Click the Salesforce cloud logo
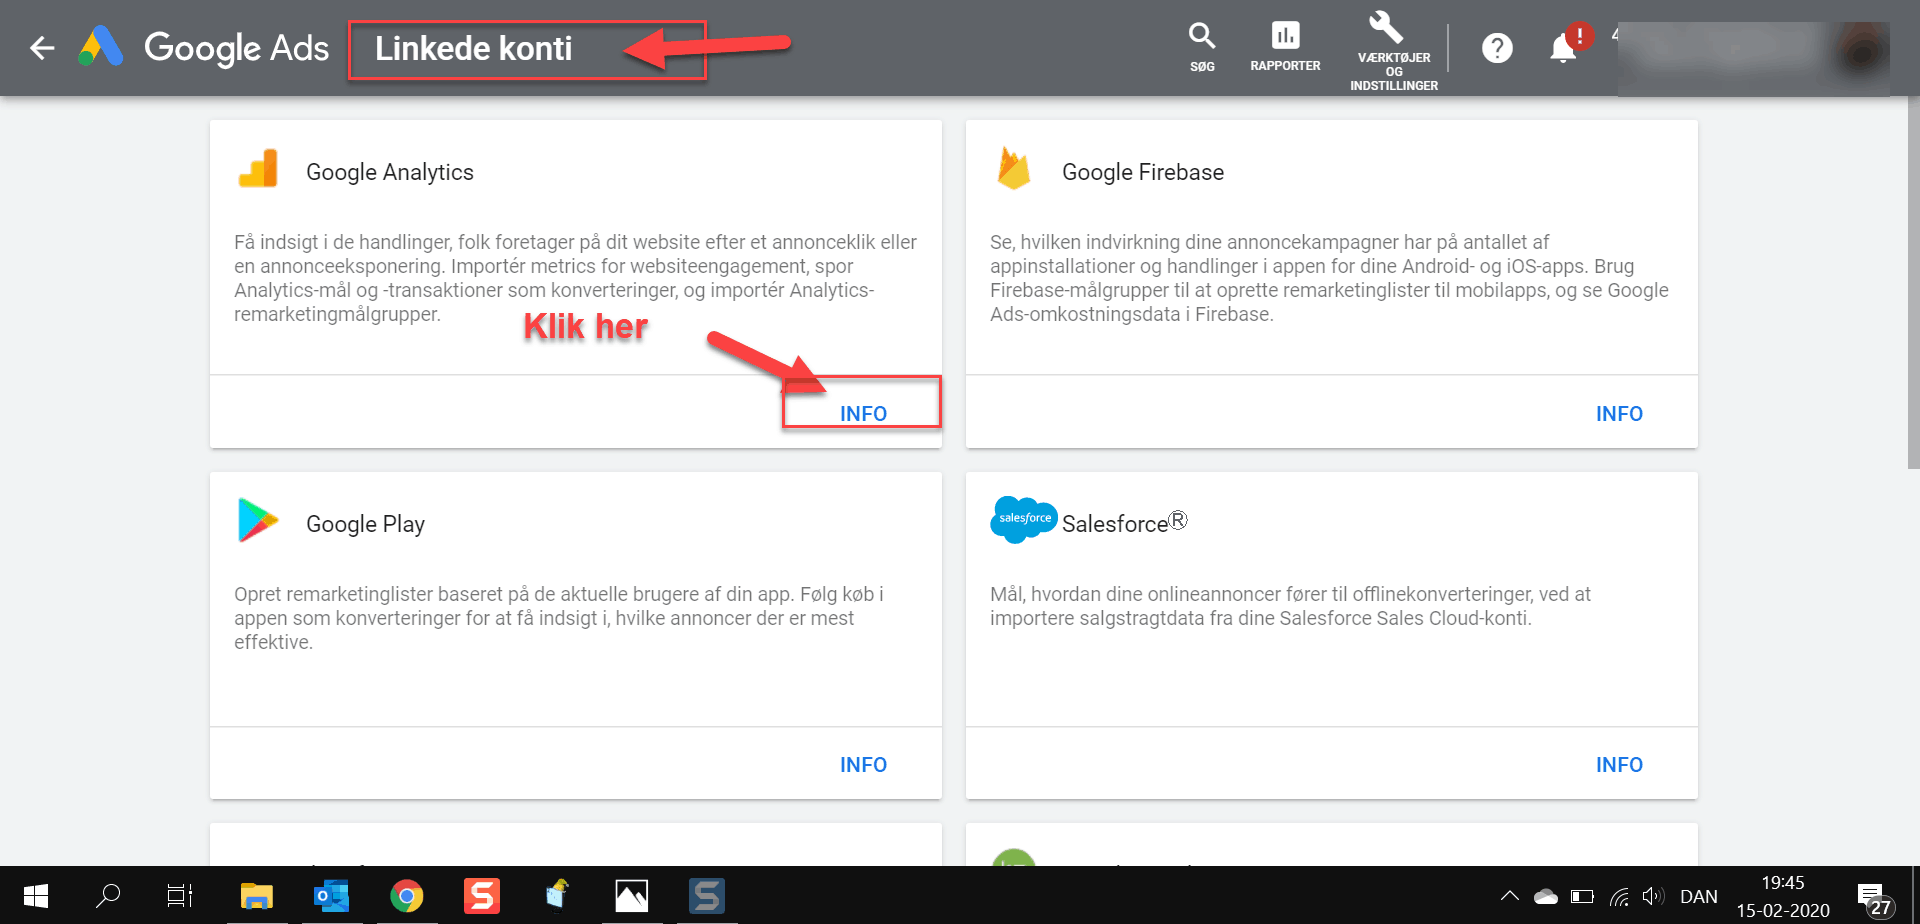Viewport: 1920px width, 924px height. click(1023, 519)
